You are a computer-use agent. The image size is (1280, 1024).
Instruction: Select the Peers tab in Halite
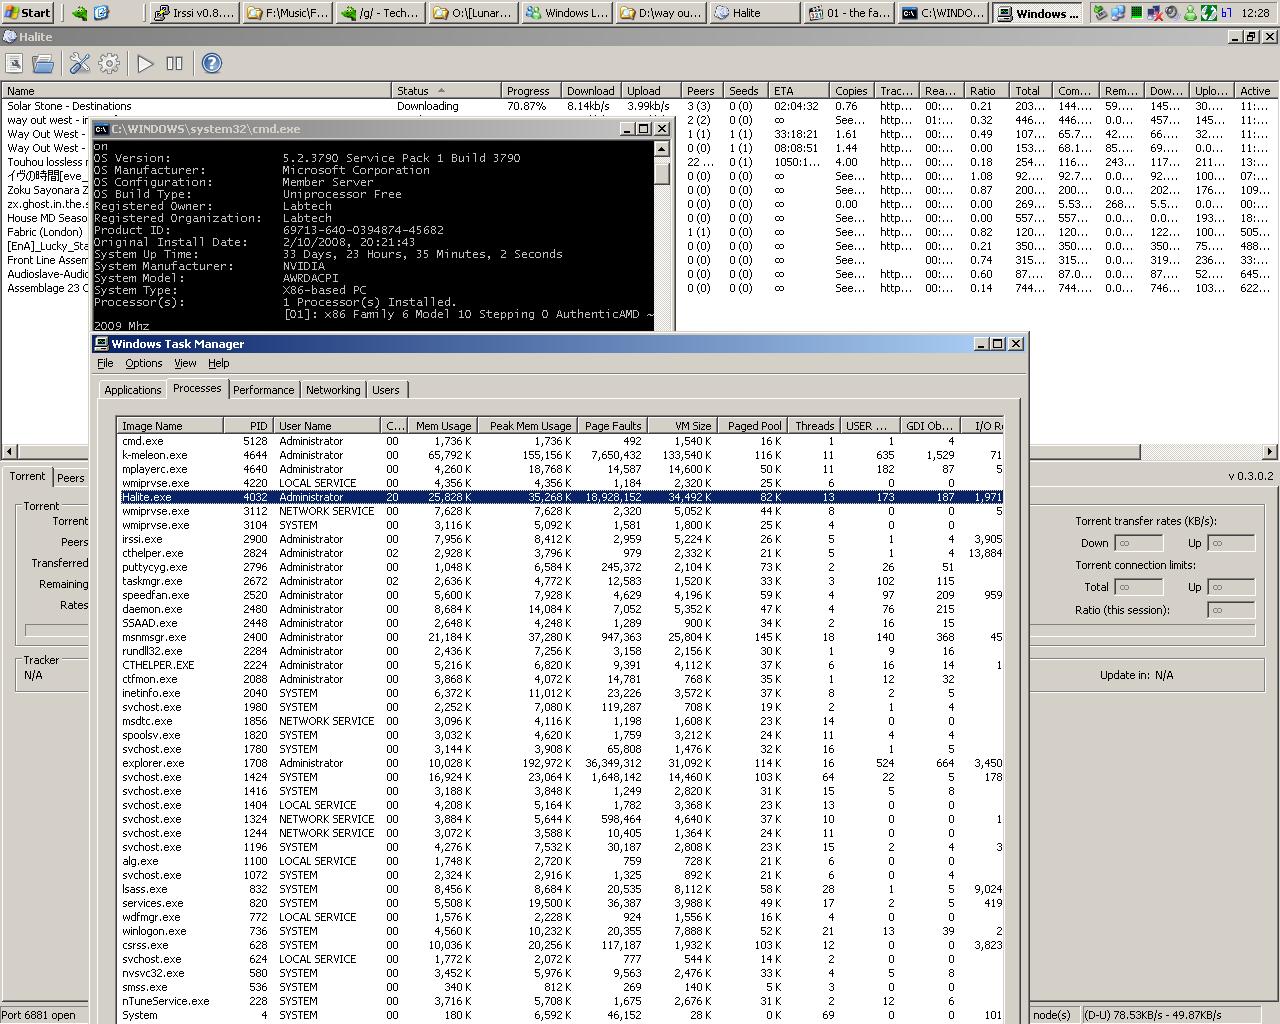71,478
